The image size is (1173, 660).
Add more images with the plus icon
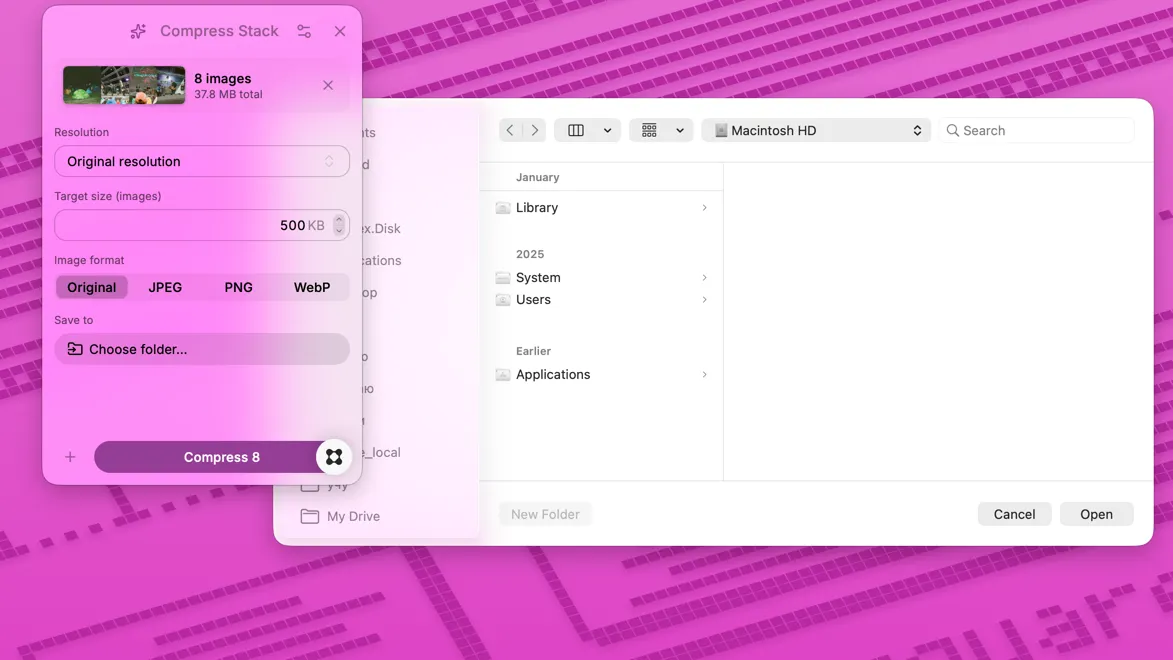point(70,457)
